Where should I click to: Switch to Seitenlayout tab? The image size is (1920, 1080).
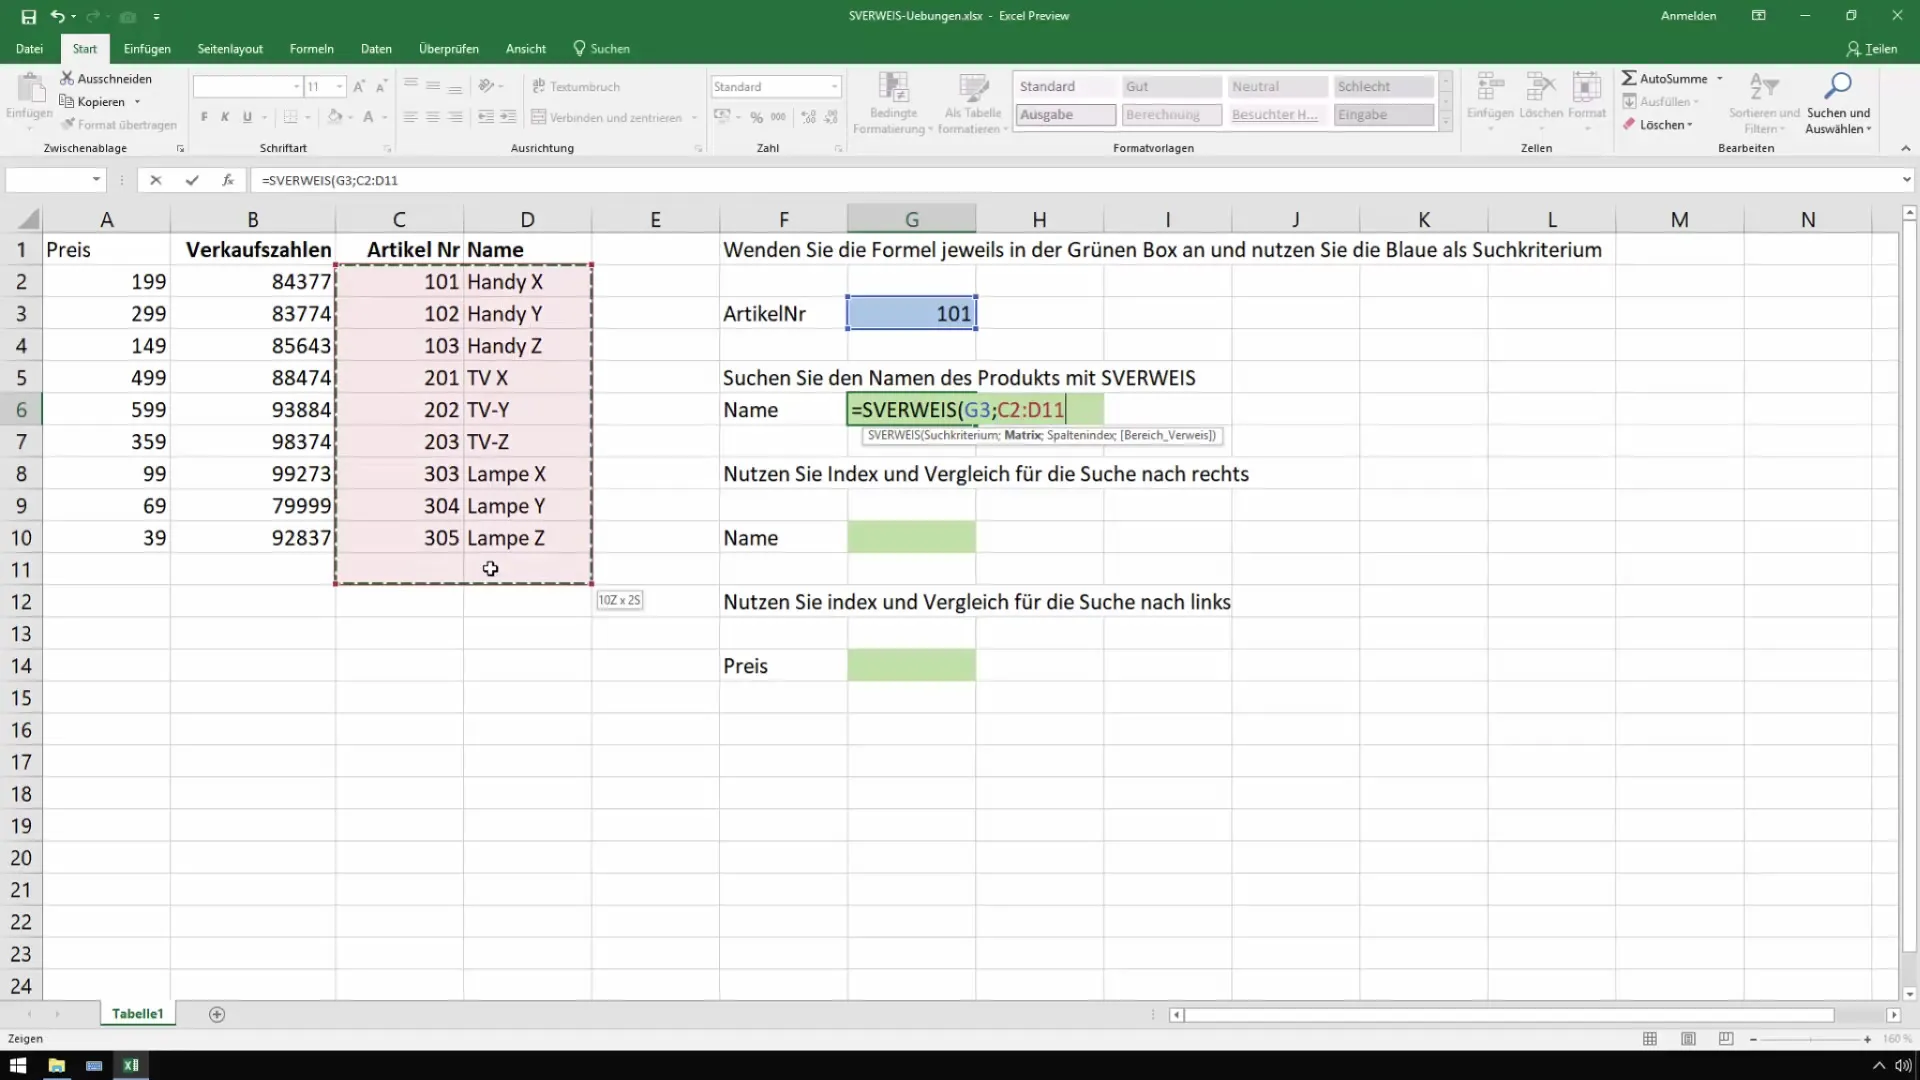230,48
